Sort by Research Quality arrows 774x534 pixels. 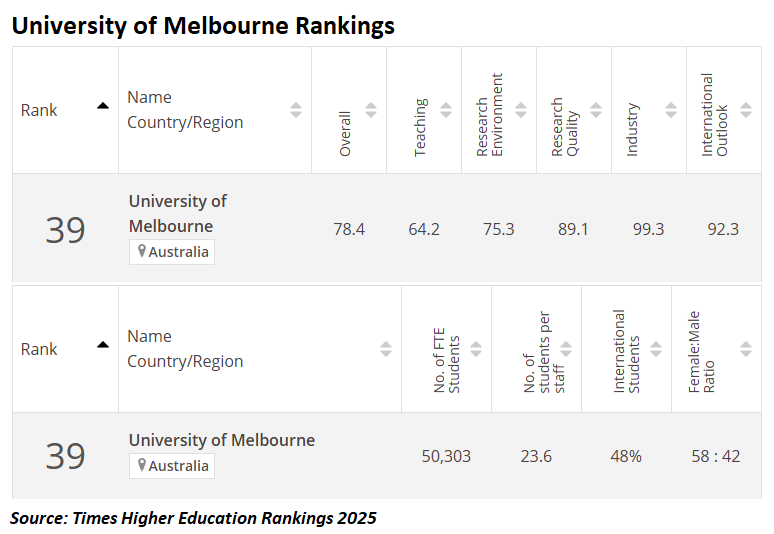[596, 110]
